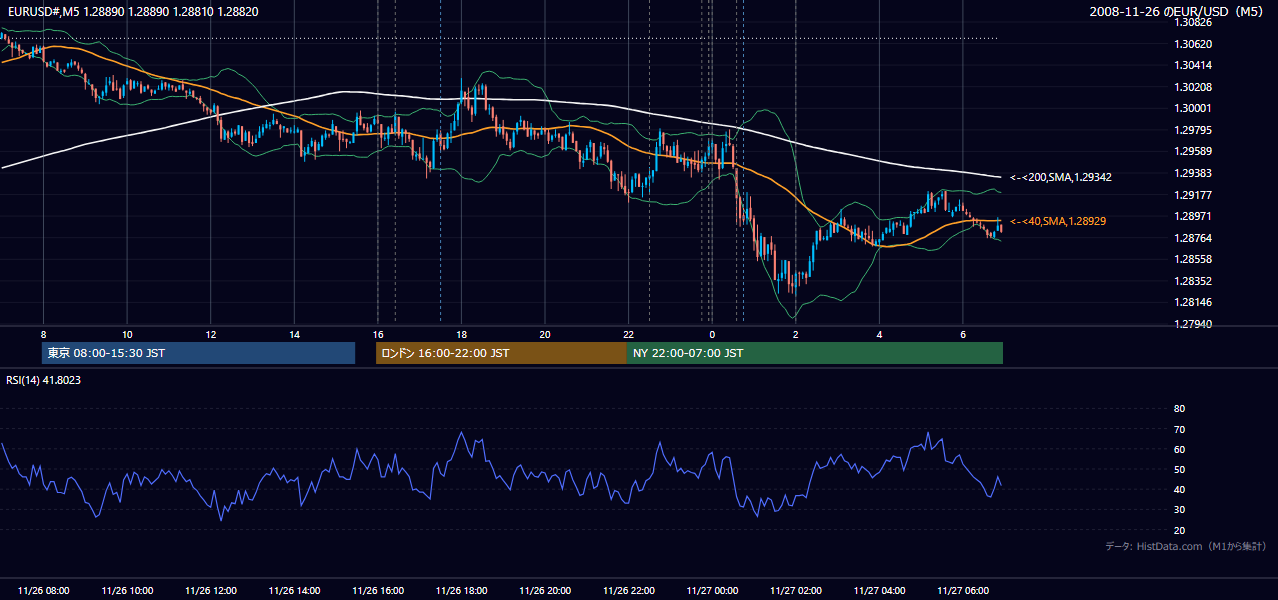Click the bottom time label 11/27 02:00
The width and height of the screenshot is (1278, 600).
pos(795,591)
